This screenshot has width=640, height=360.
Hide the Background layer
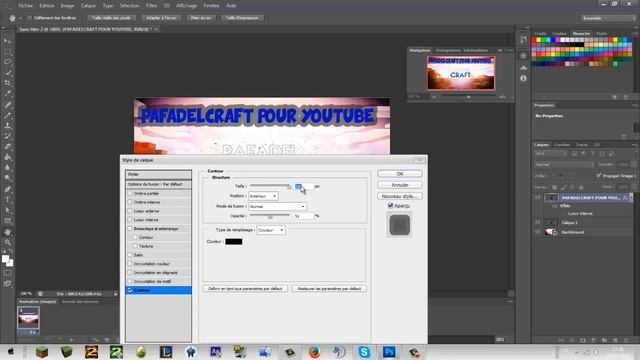pyautogui.click(x=537, y=232)
